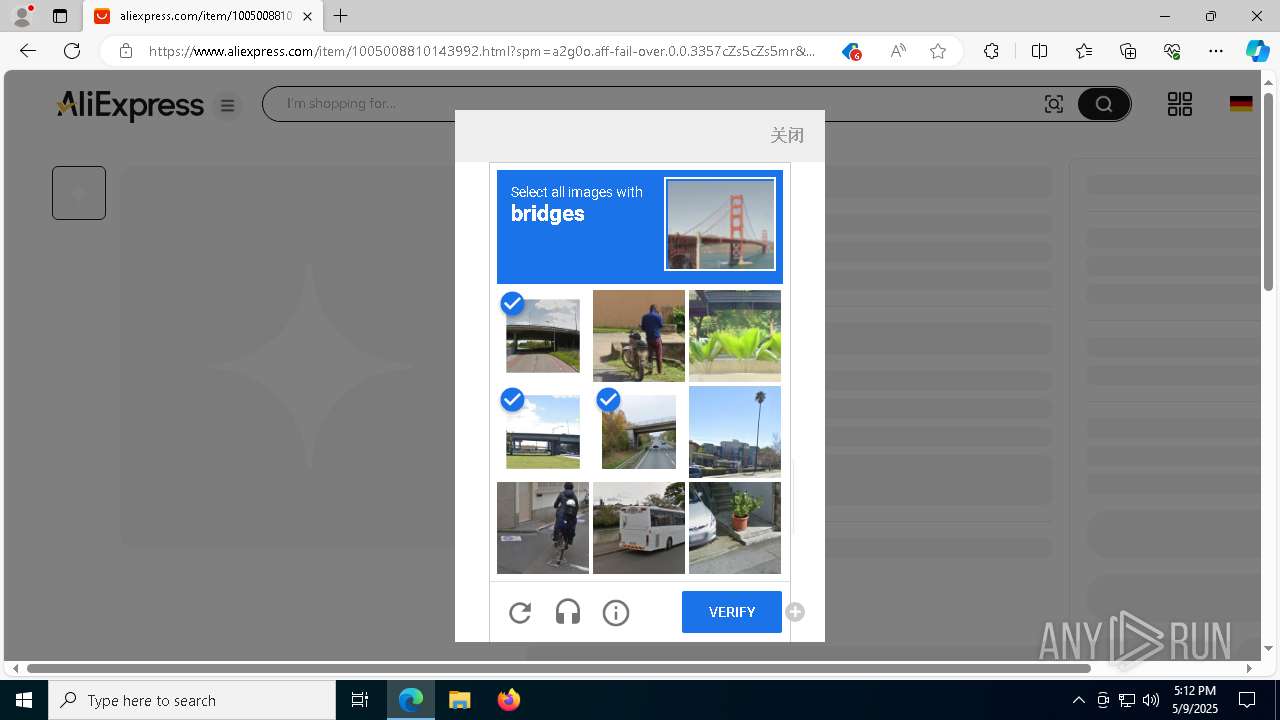This screenshot has height=720, width=1280.
Task: Open image search camera icon
Action: (1054, 104)
